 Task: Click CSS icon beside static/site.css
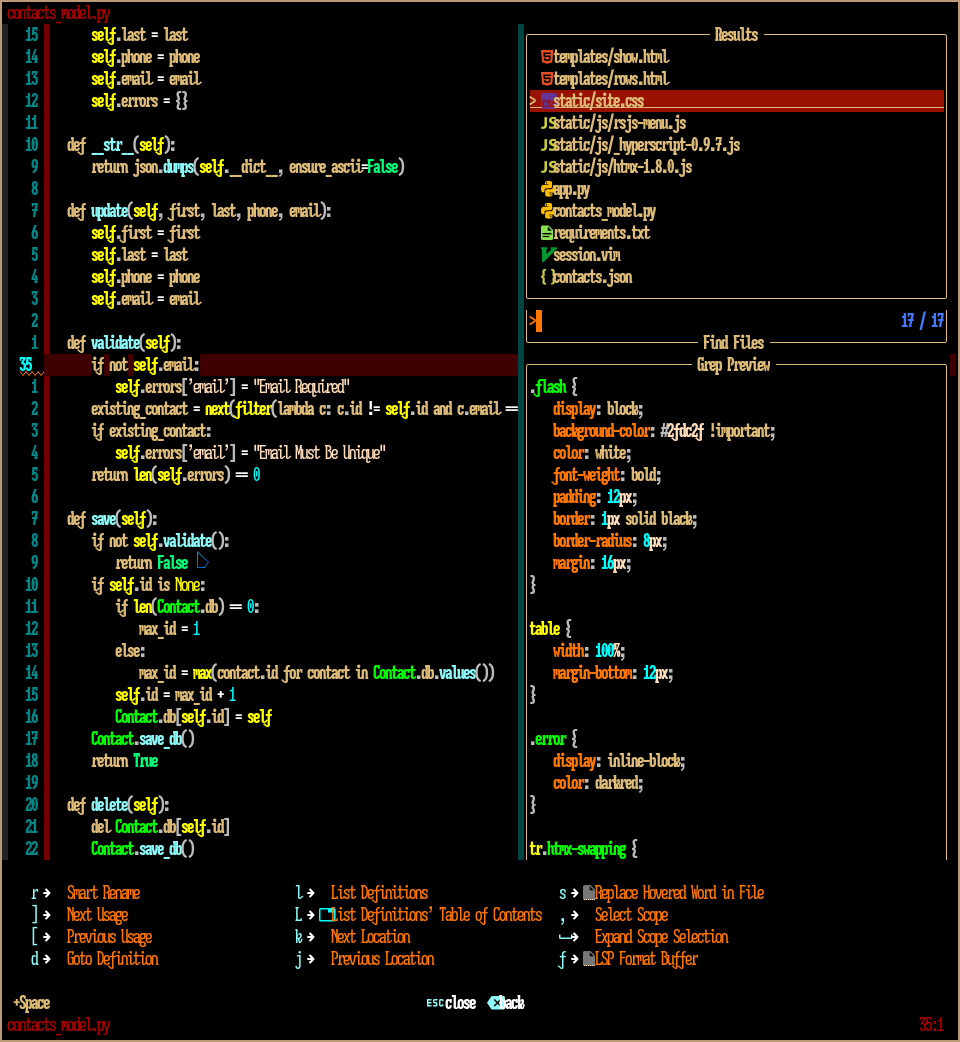pyautogui.click(x=547, y=101)
